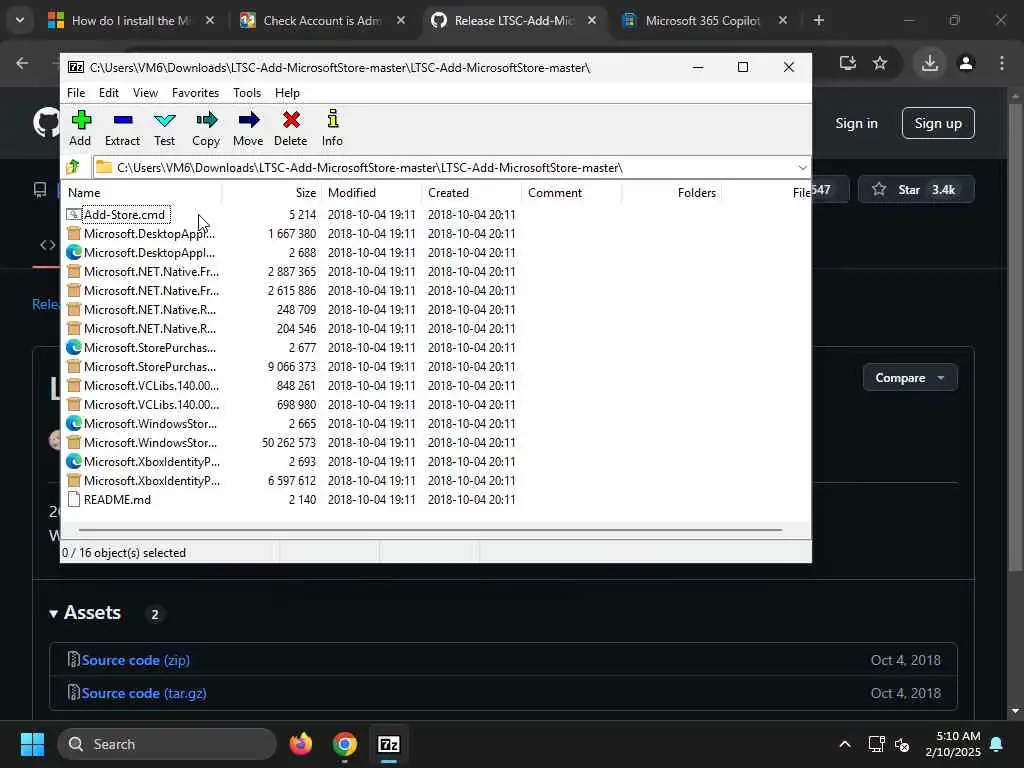Open Firefox from the taskbar
Screen dimensions: 1024x768
click(301, 744)
